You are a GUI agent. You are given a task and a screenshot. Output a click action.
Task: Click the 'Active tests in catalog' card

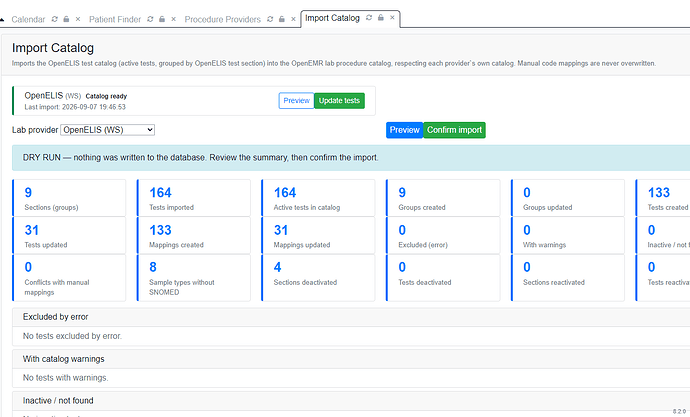(318, 198)
